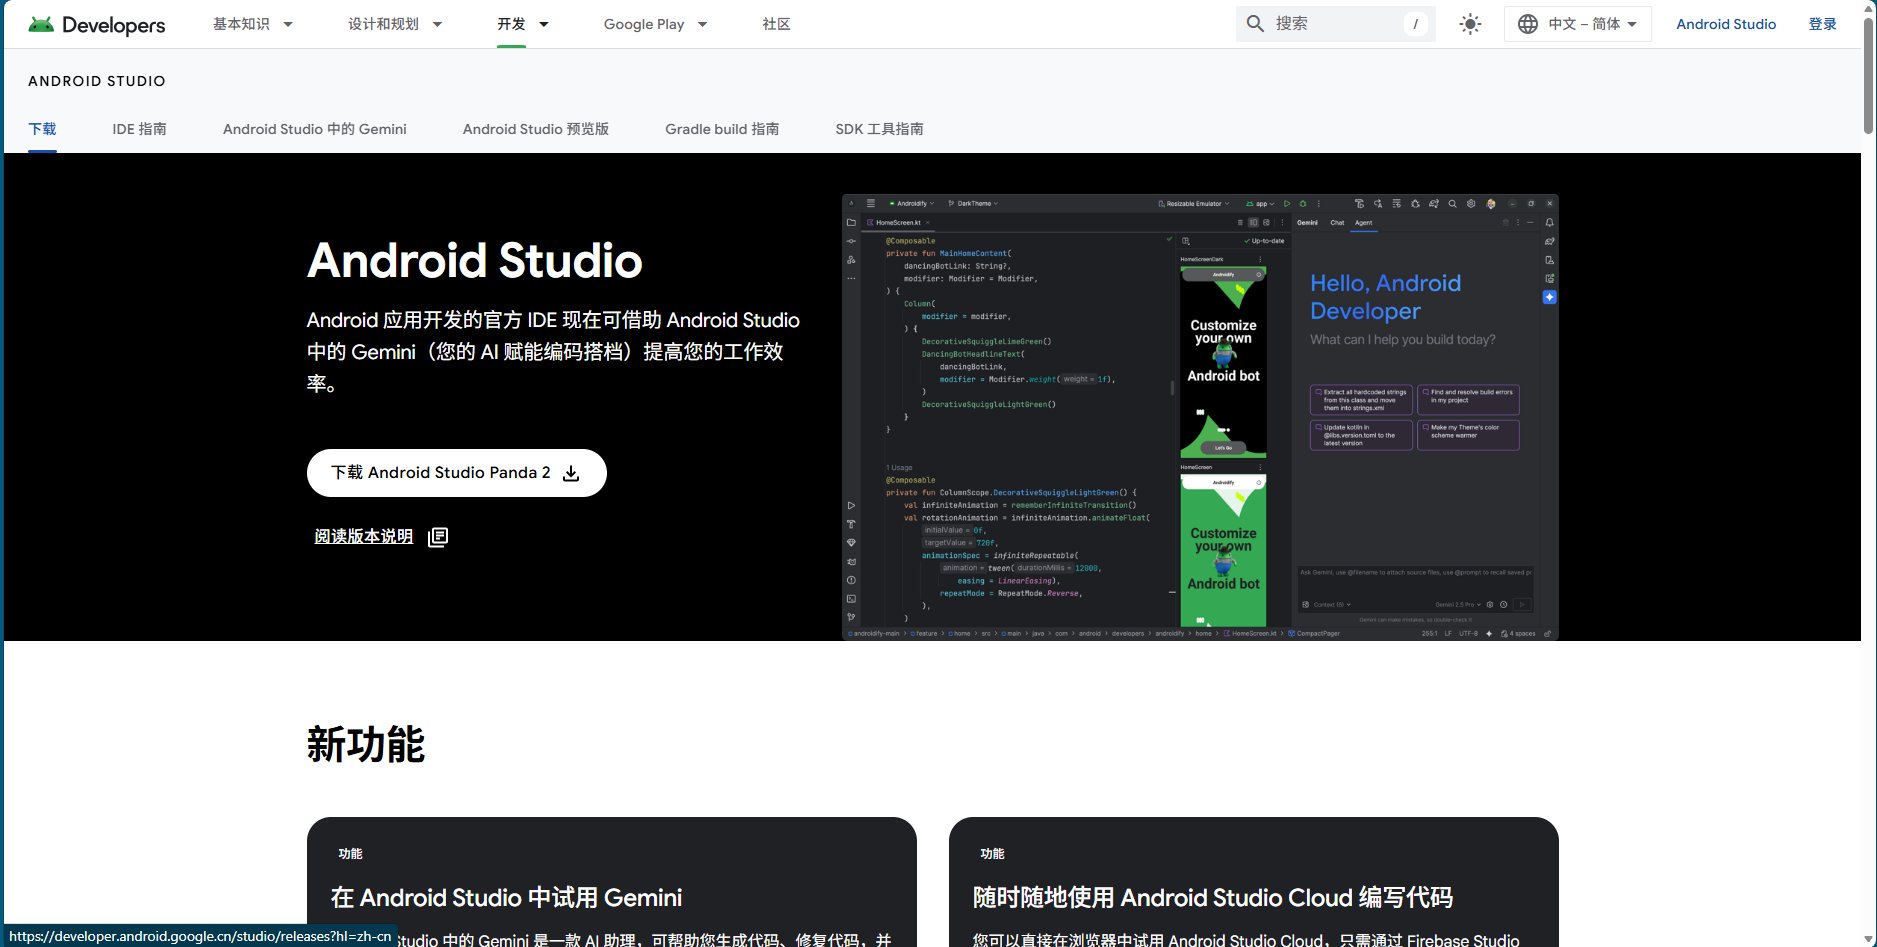Go to the 社区 navigation item
This screenshot has height=947, width=1877.
(776, 24)
